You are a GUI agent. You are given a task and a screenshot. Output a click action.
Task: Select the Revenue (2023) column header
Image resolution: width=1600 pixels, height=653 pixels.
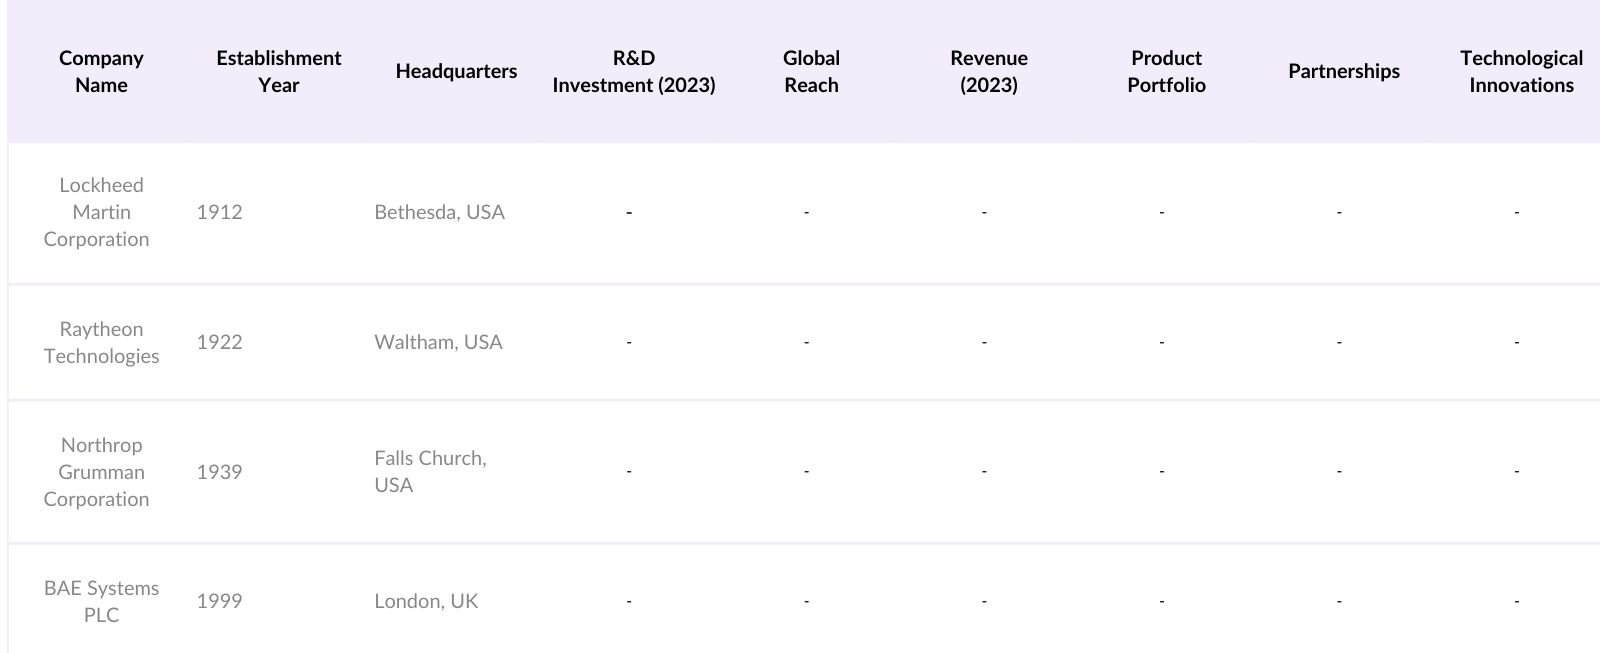988,71
